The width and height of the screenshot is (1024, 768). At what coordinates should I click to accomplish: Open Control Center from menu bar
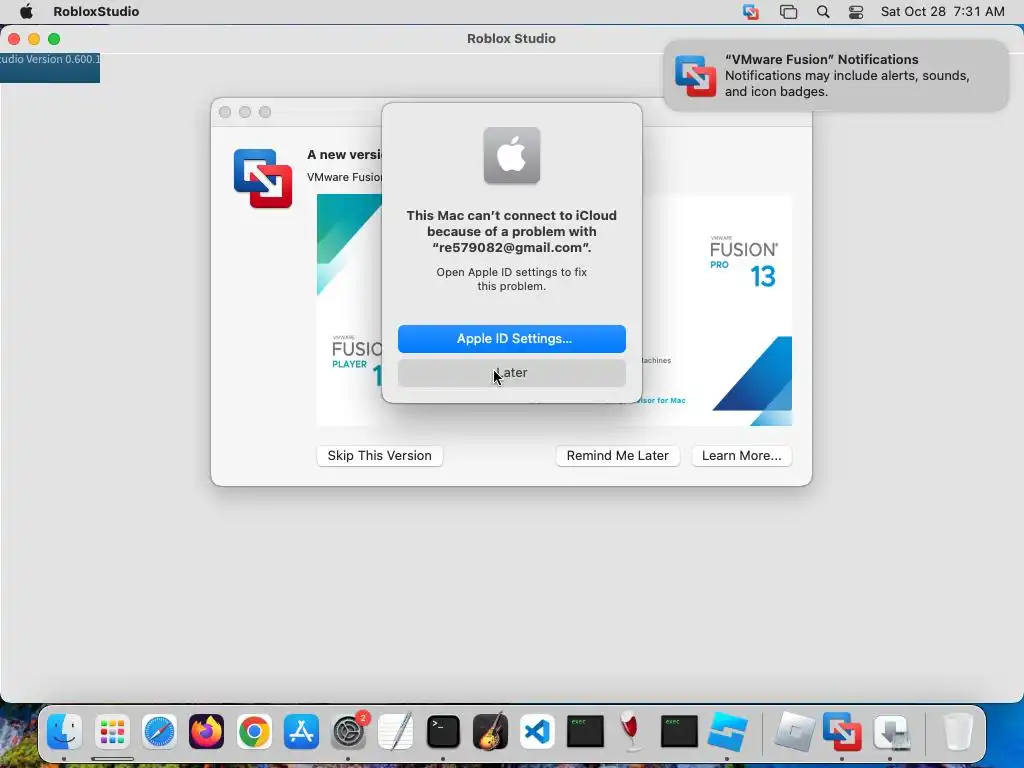click(x=856, y=12)
